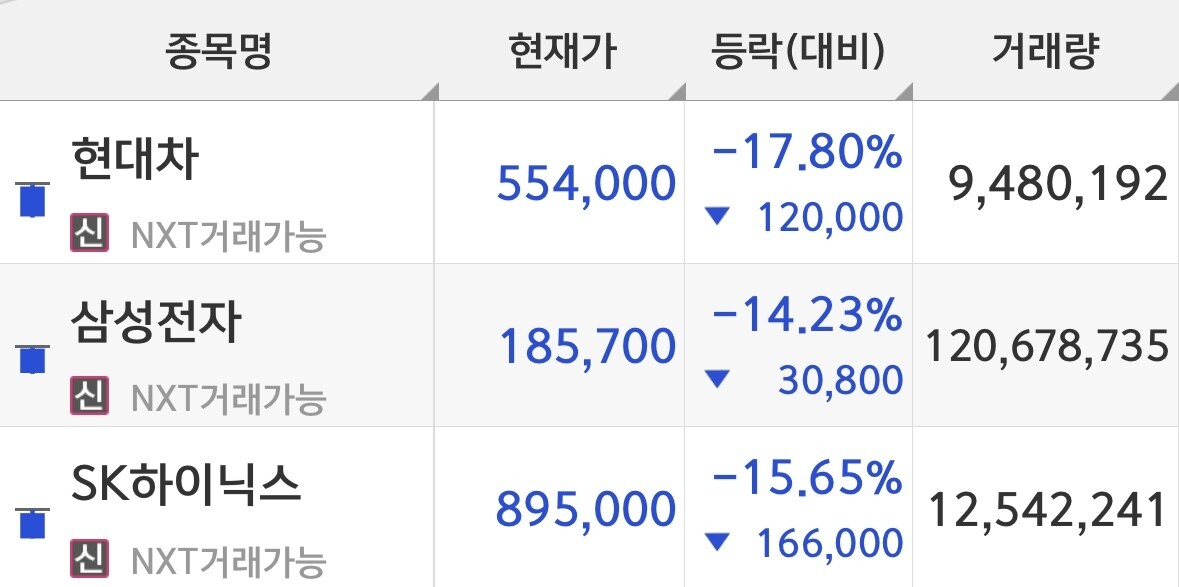Open the SK하이닉스 stock name

186,484
